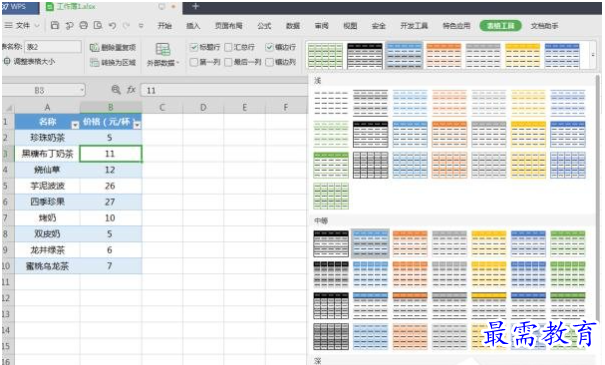Image resolution: width=605 pixels, height=365 pixels.
Task: Click the 转换为区域 convert to range icon
Action: (94, 62)
